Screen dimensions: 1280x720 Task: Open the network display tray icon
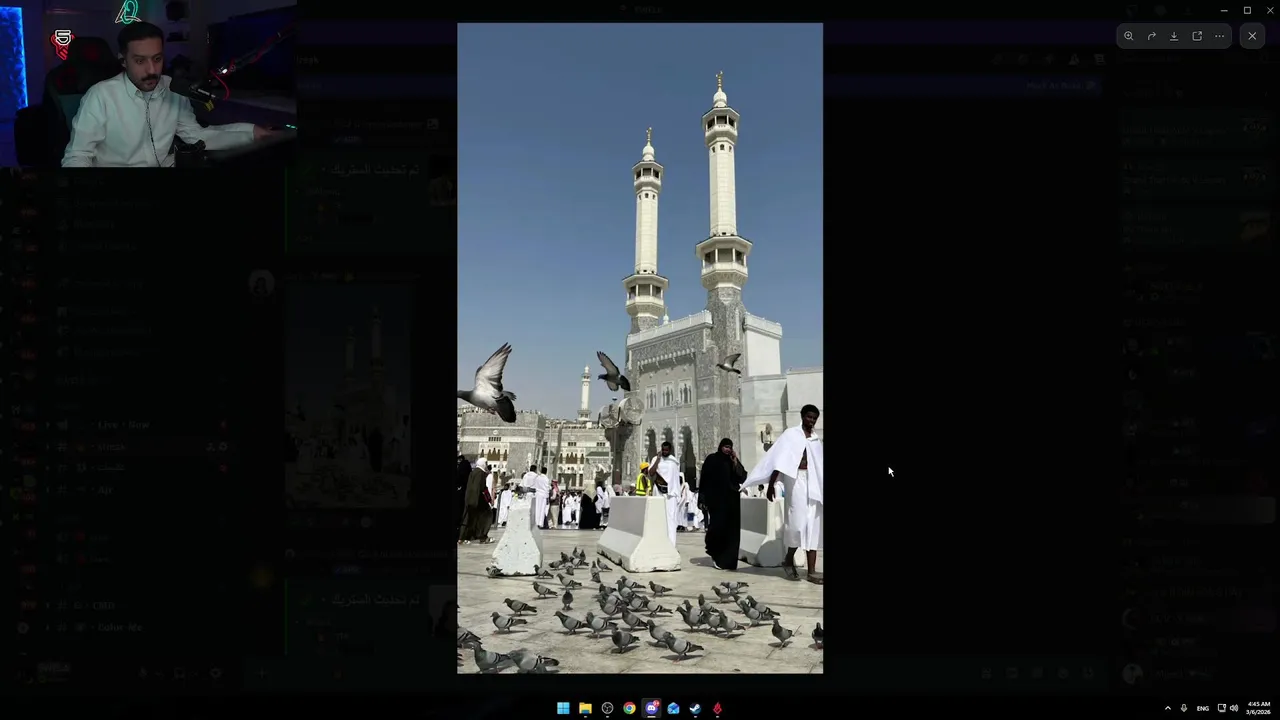[x=1221, y=708]
